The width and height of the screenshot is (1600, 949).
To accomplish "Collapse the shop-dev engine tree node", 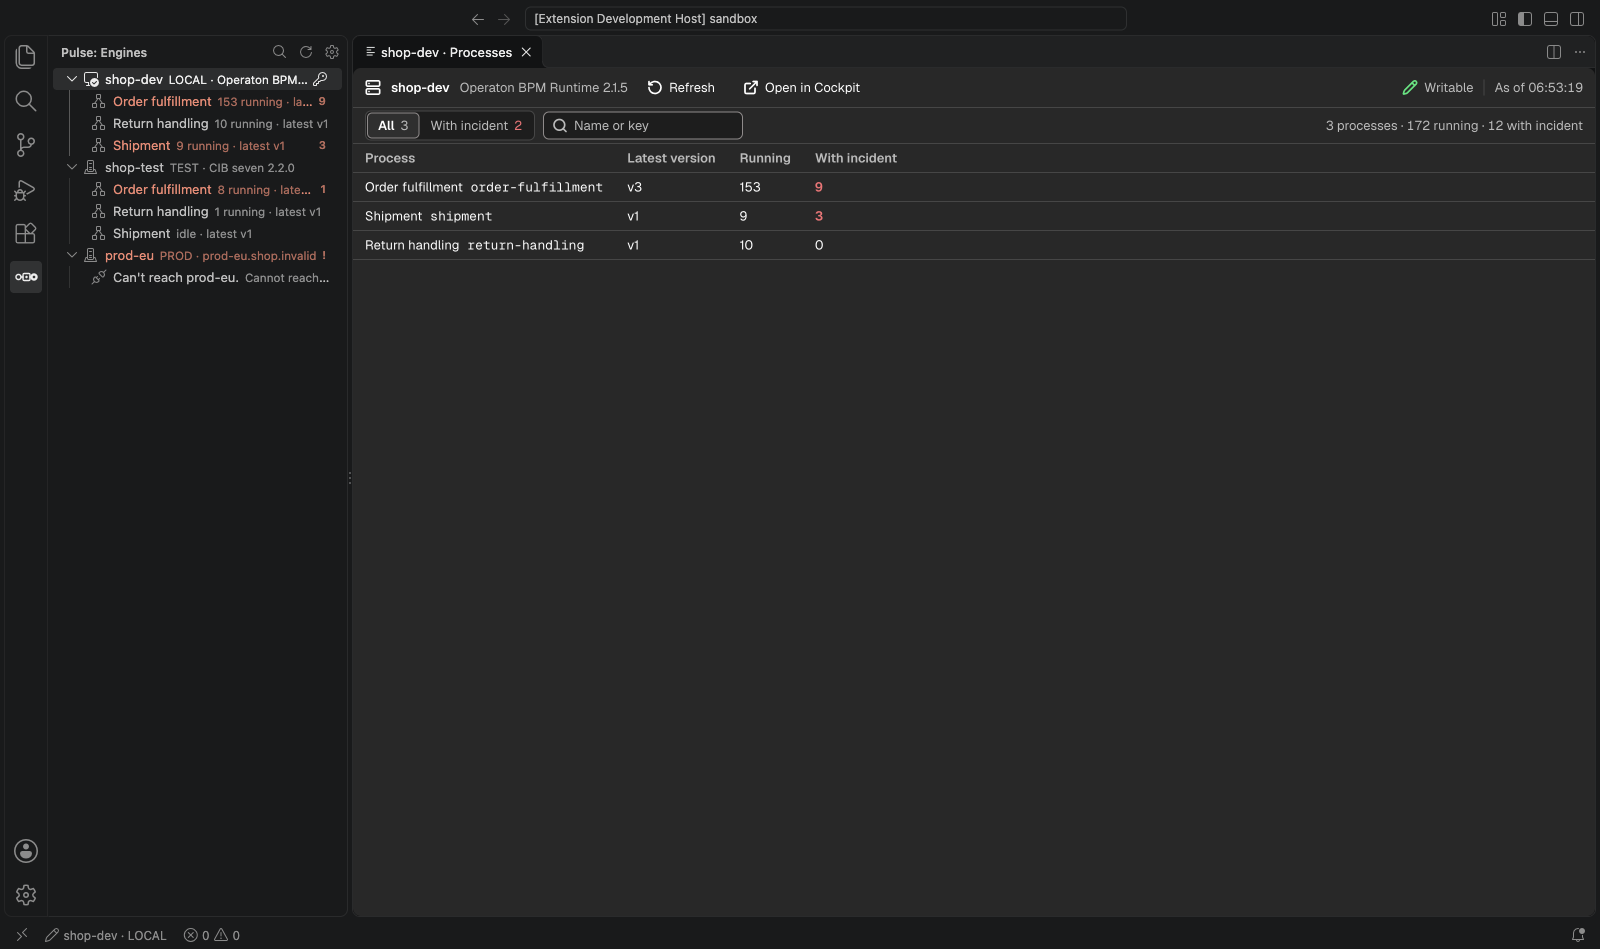I will [x=72, y=79].
